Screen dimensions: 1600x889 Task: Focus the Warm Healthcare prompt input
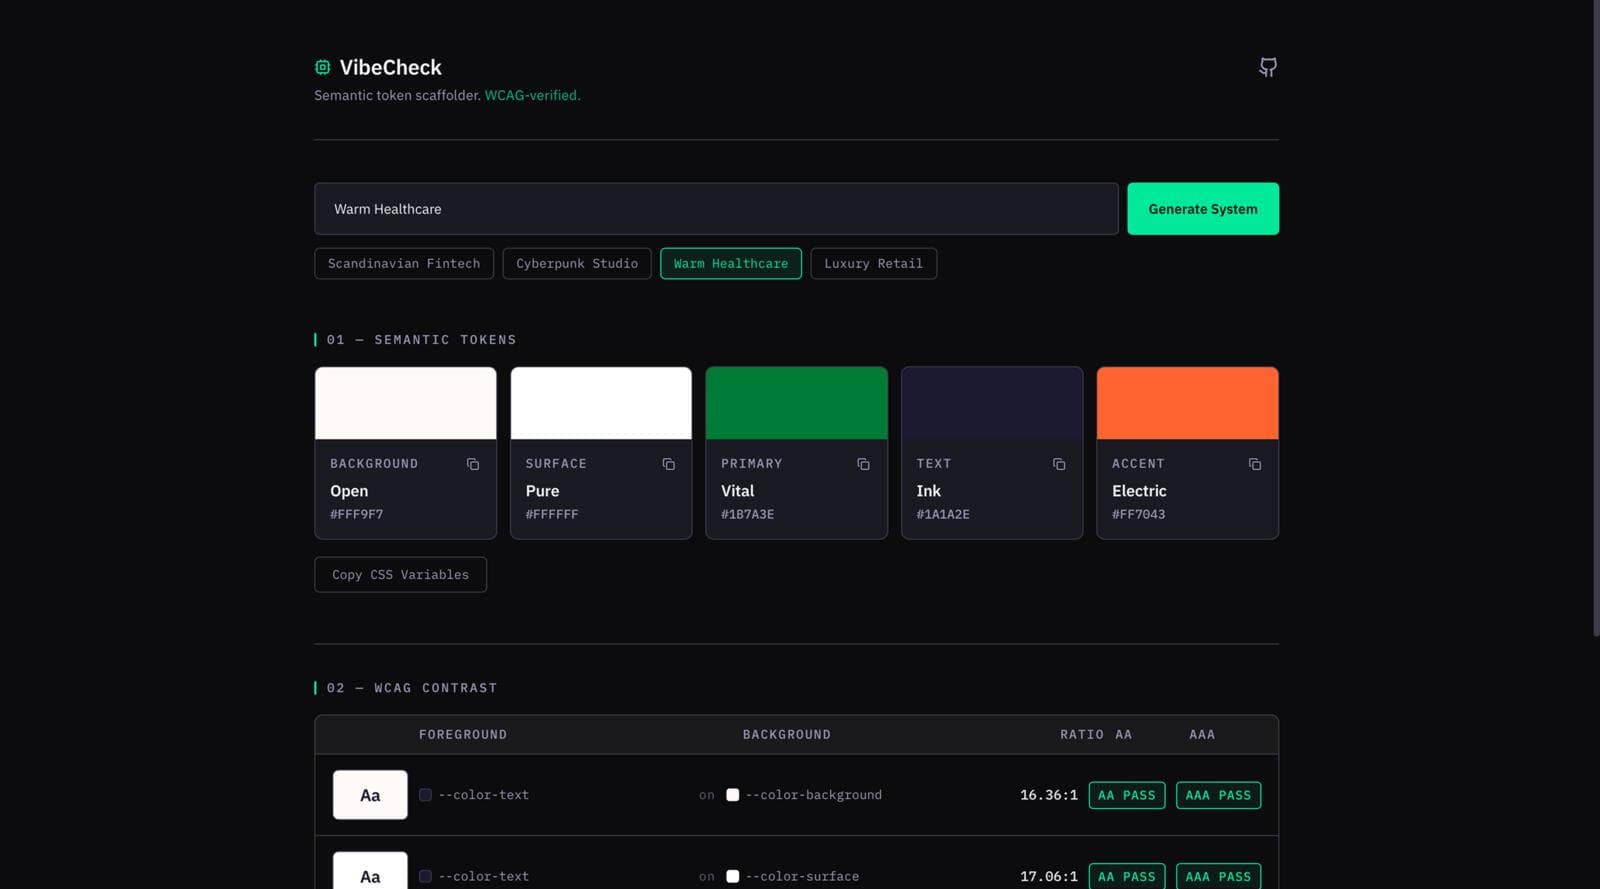click(716, 209)
